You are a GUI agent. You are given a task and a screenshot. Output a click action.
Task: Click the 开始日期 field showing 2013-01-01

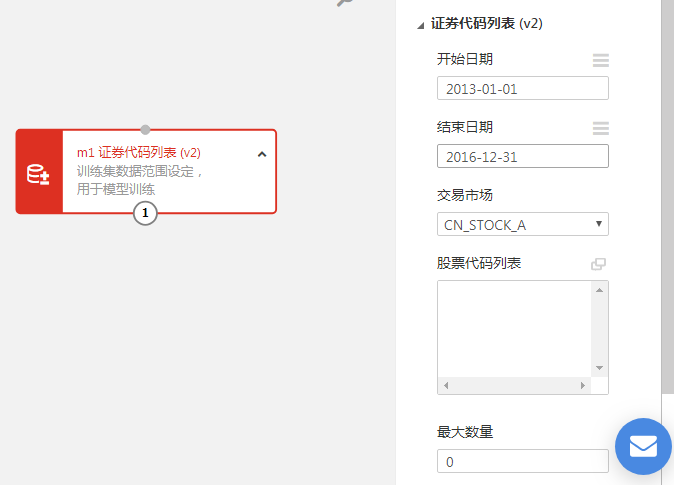point(523,88)
